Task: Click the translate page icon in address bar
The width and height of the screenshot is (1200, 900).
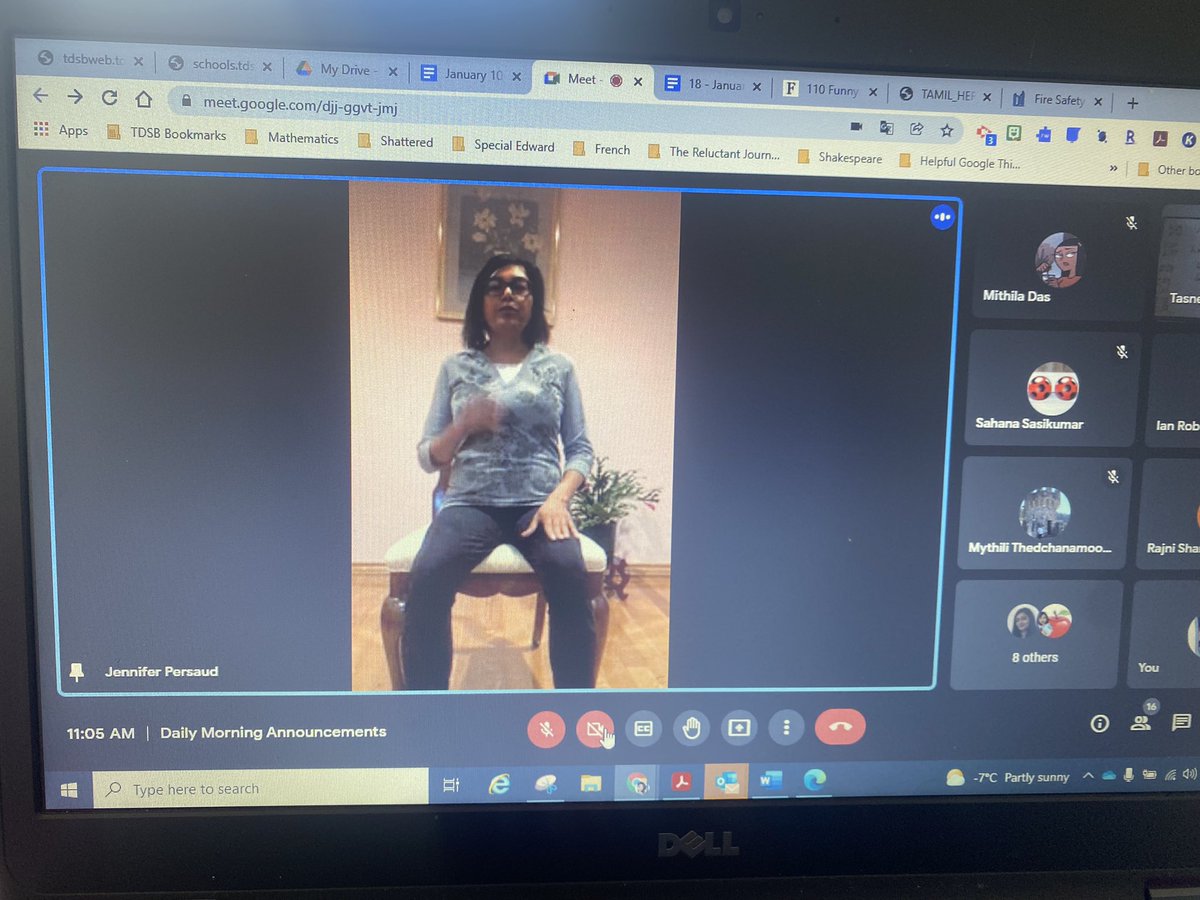Action: 886,128
